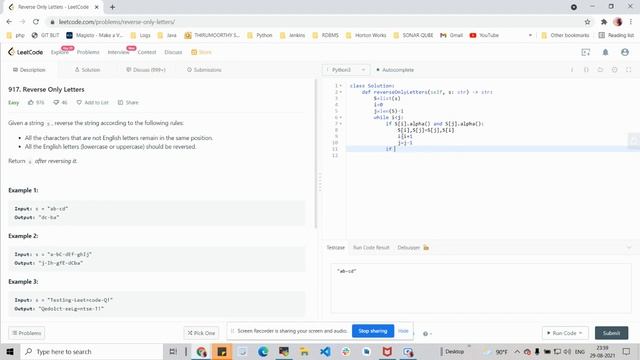Open the Interview menu item
Screen dimensions: 640x360
point(118,52)
